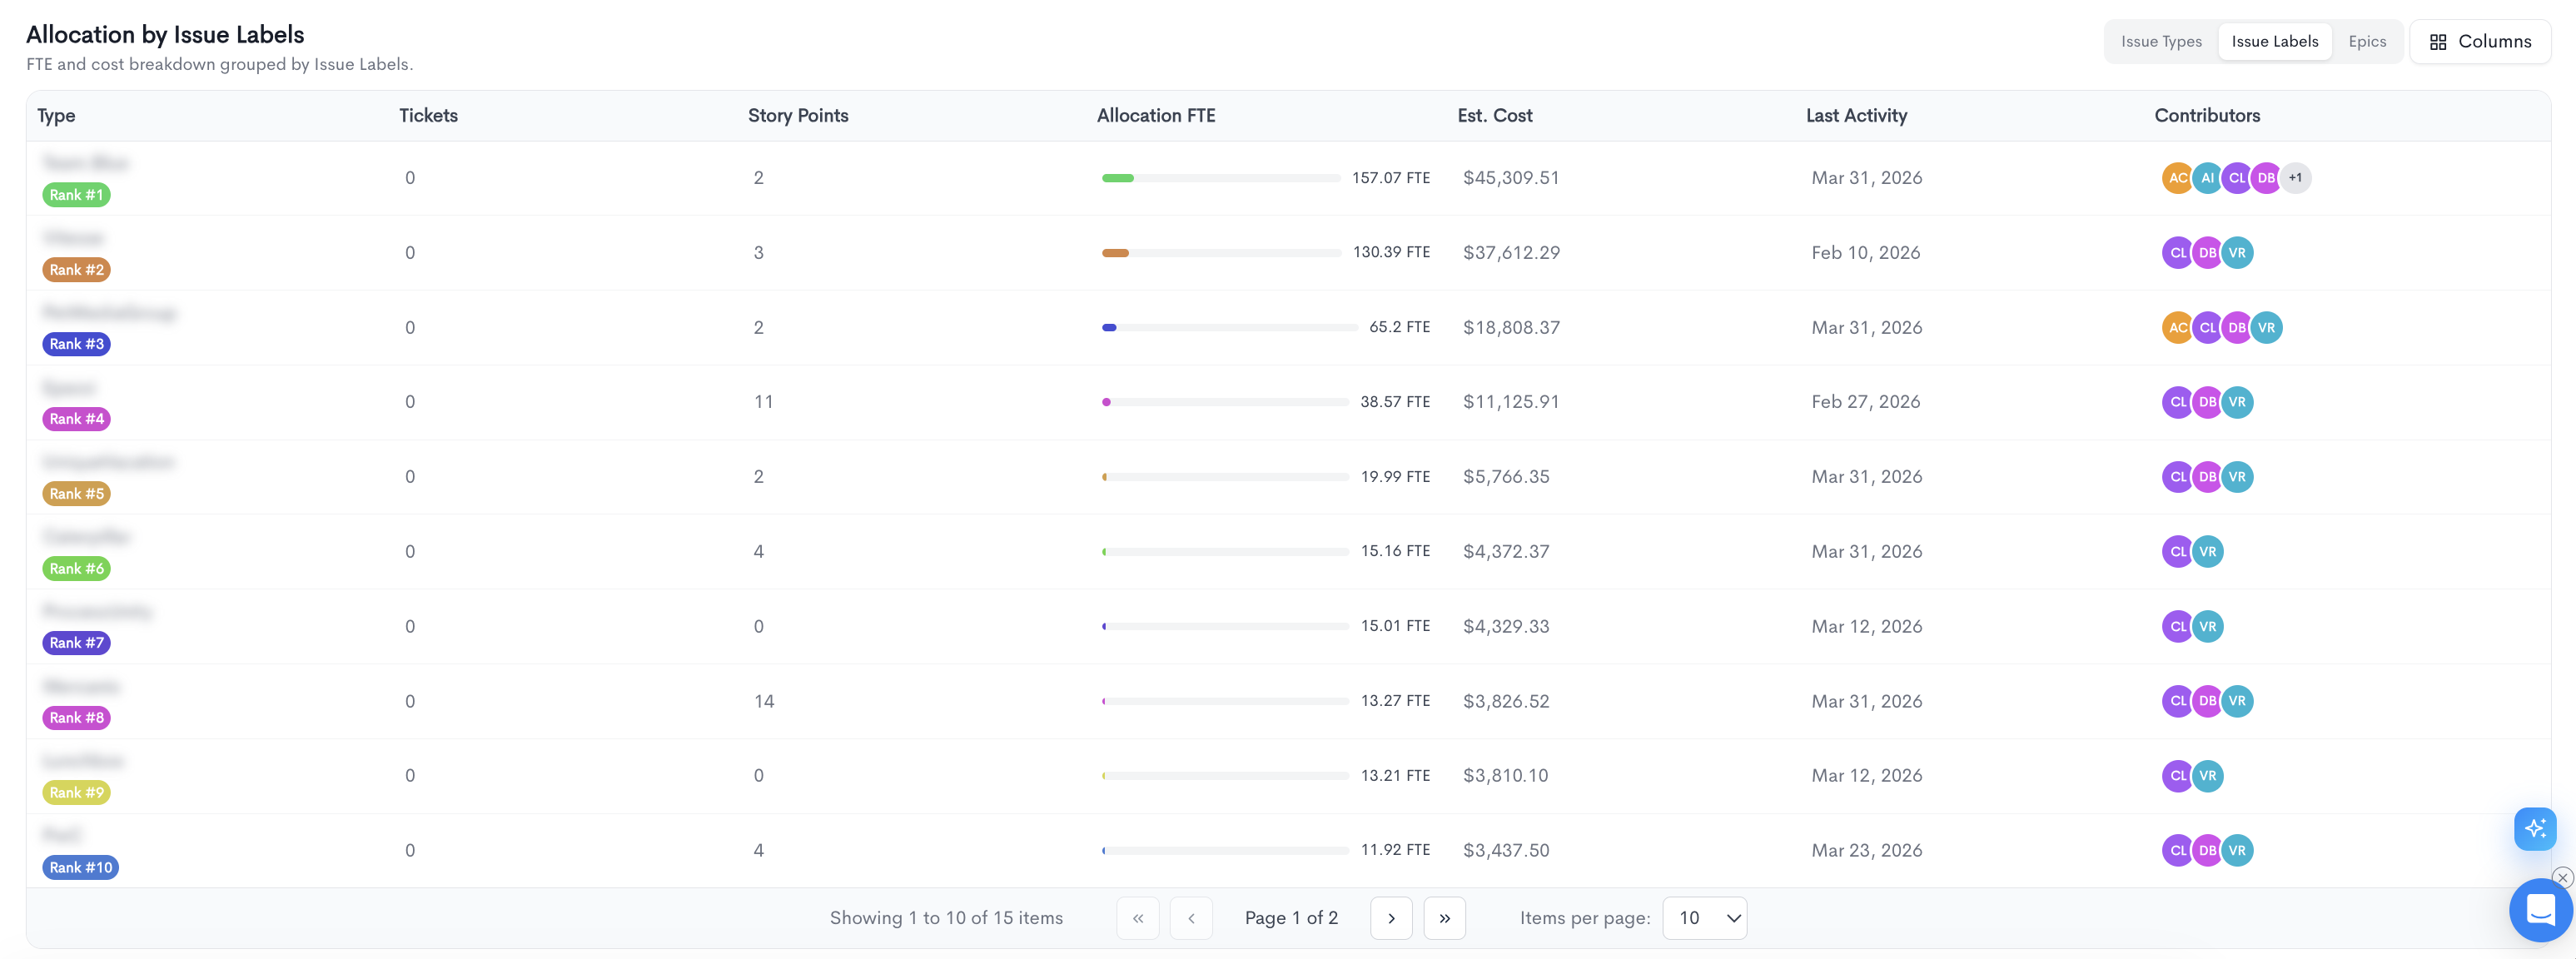
Task: Open the items per page dropdown
Action: [1704, 918]
